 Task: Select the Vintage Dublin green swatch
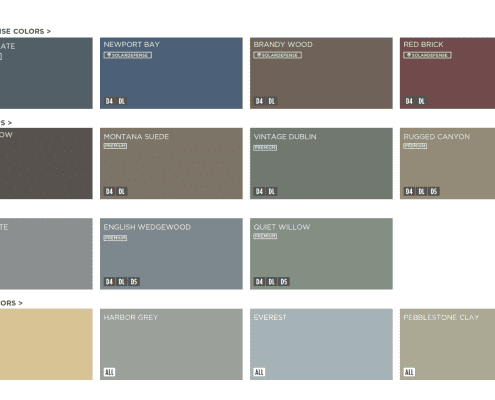(x=321, y=163)
